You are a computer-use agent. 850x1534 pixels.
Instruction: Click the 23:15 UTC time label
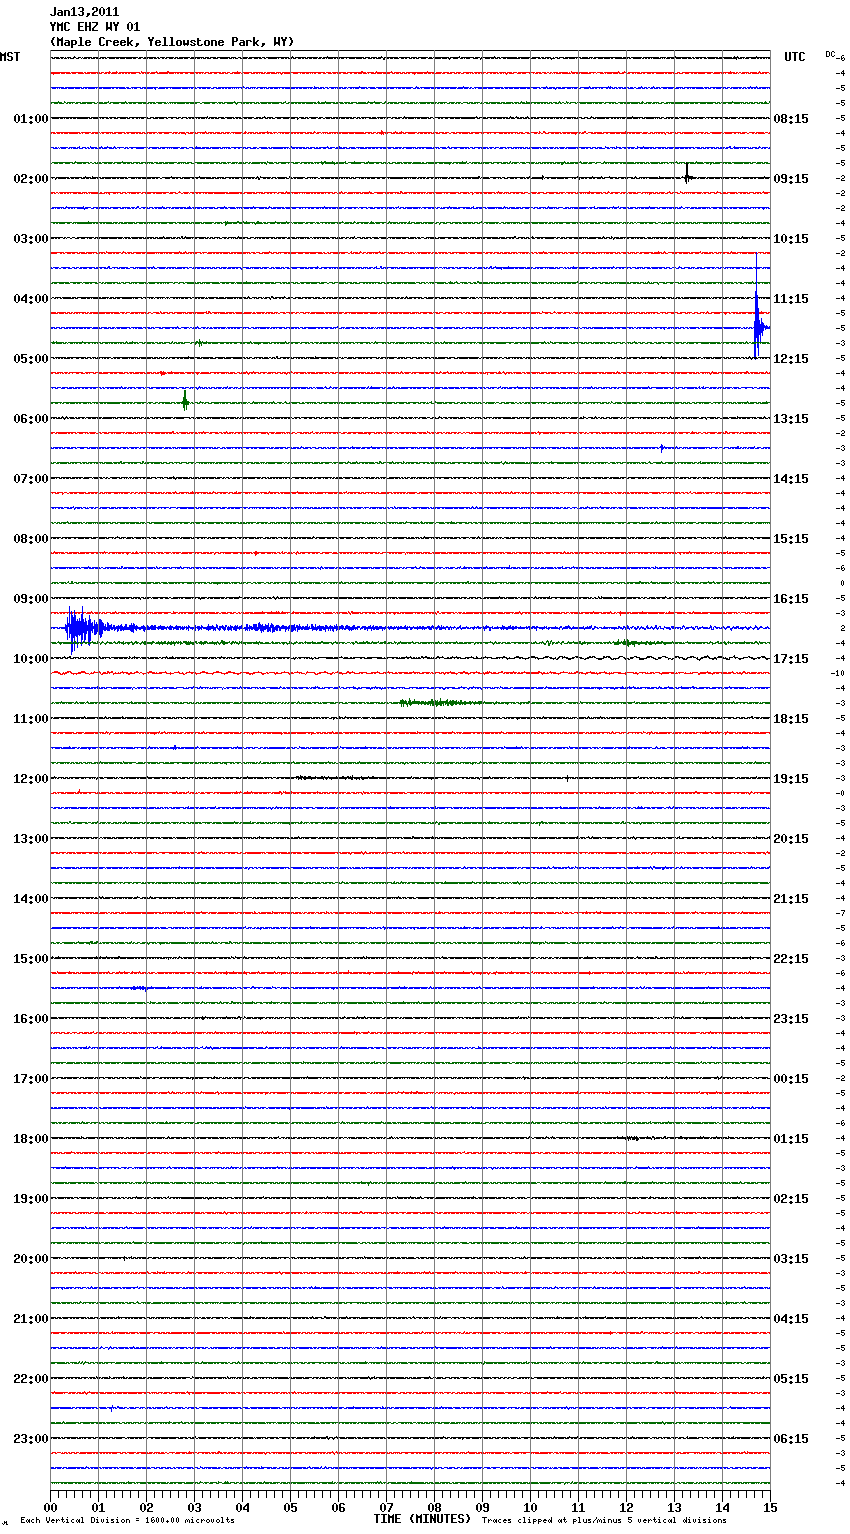[x=791, y=1019]
